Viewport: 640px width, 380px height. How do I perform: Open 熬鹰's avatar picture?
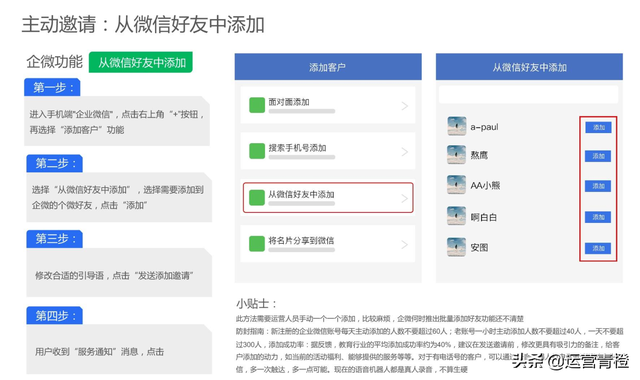(456, 155)
